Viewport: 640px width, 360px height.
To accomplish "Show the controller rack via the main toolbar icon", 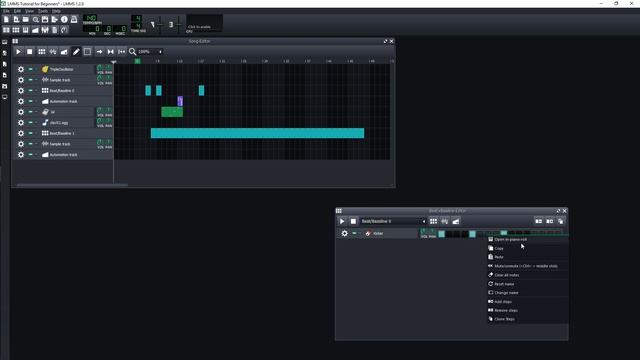I will 64,30.
